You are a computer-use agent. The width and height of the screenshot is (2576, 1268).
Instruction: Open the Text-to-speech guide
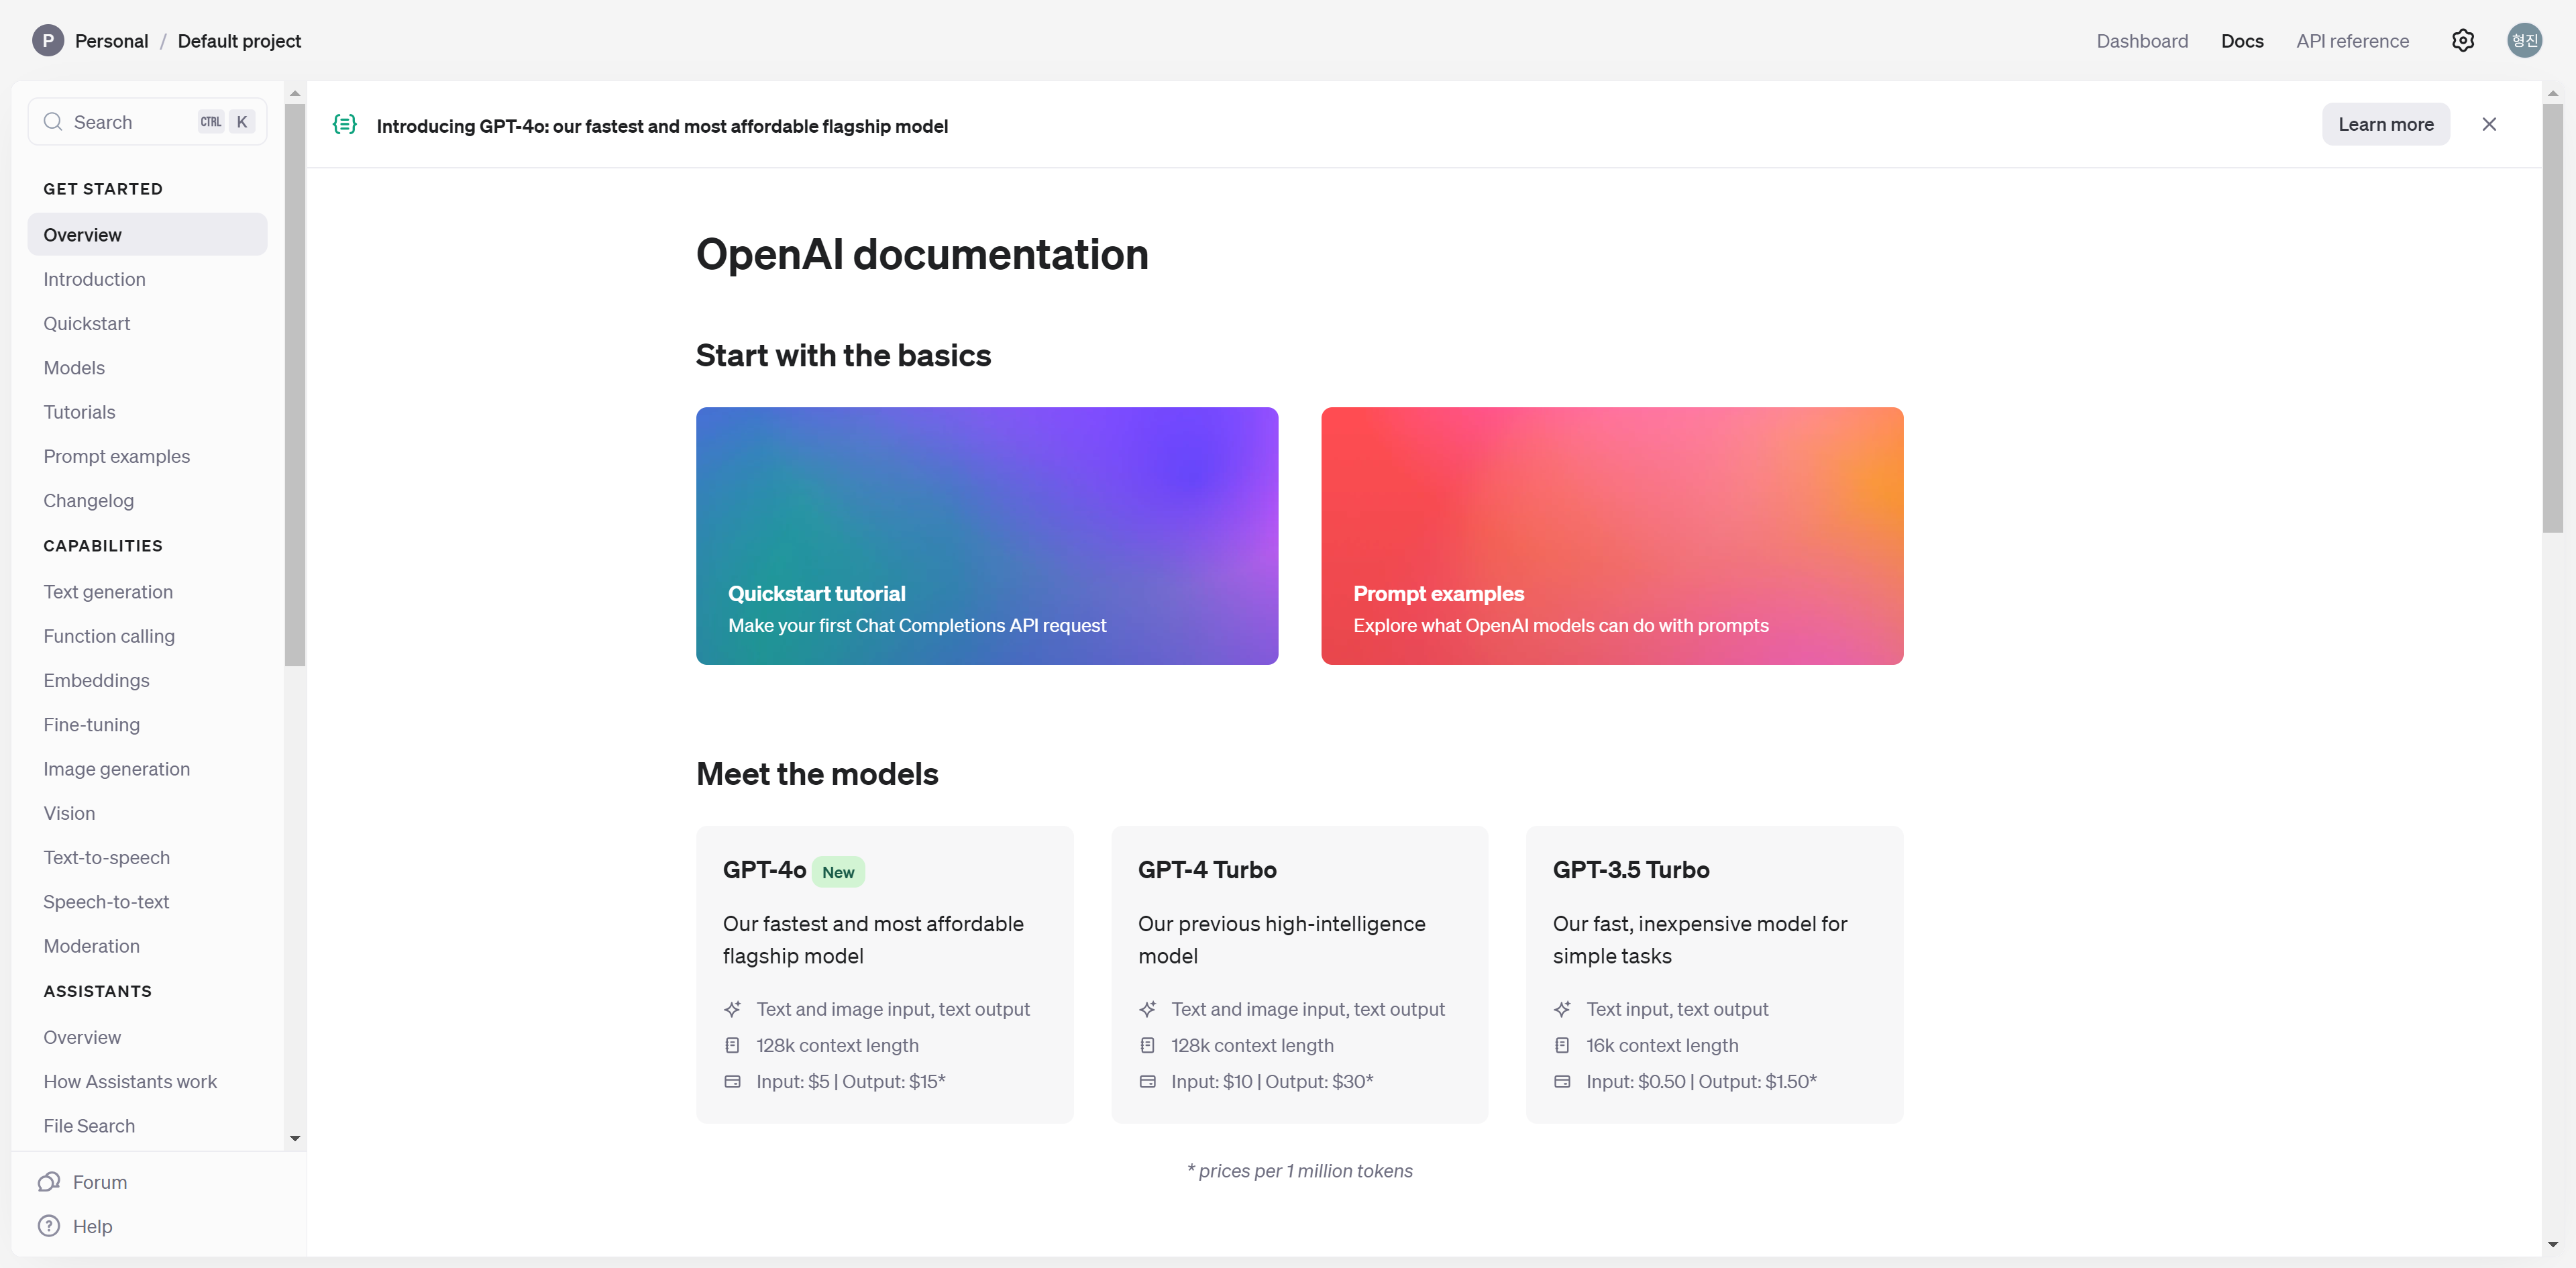pos(106,857)
